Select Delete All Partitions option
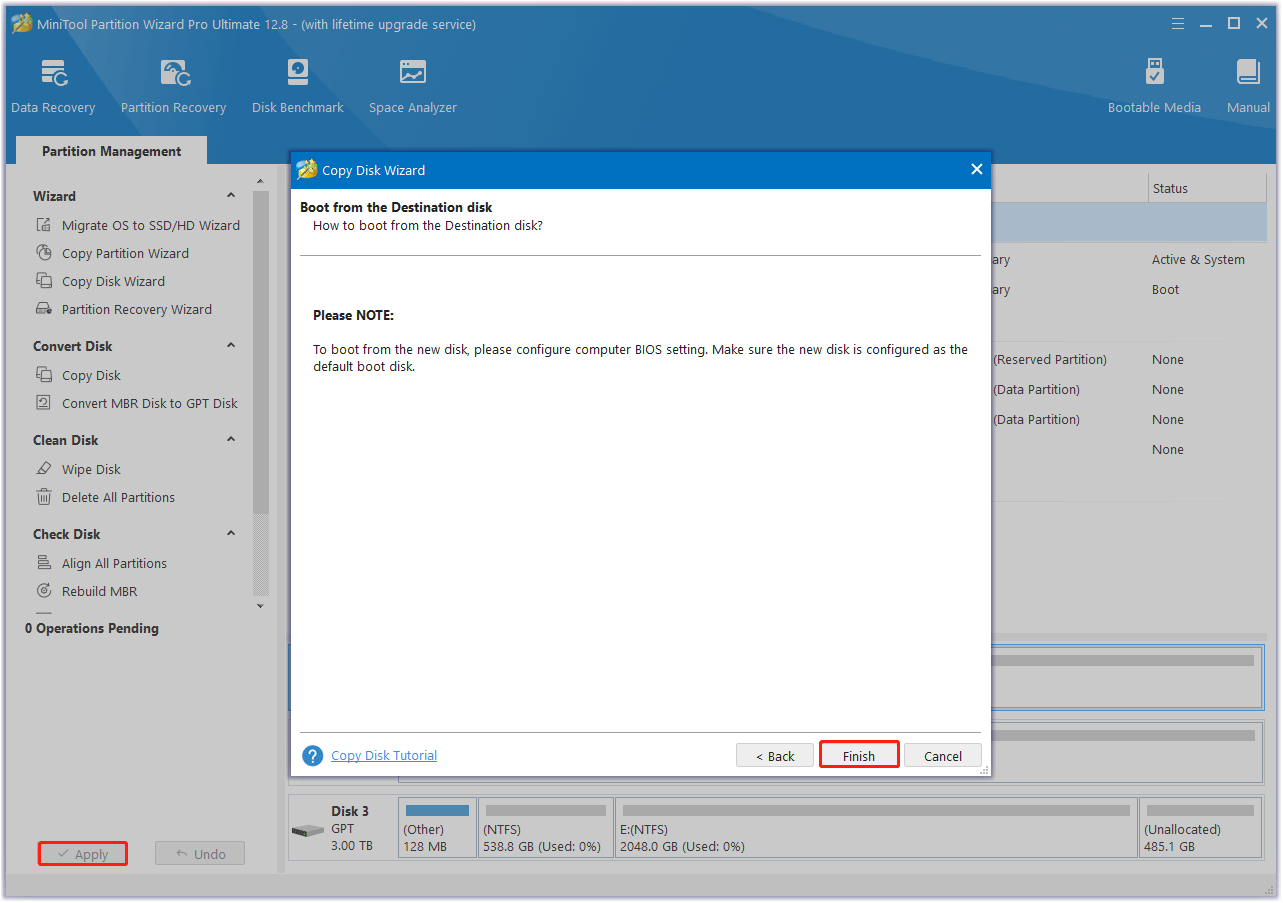This screenshot has height=903, width=1283. tap(118, 497)
